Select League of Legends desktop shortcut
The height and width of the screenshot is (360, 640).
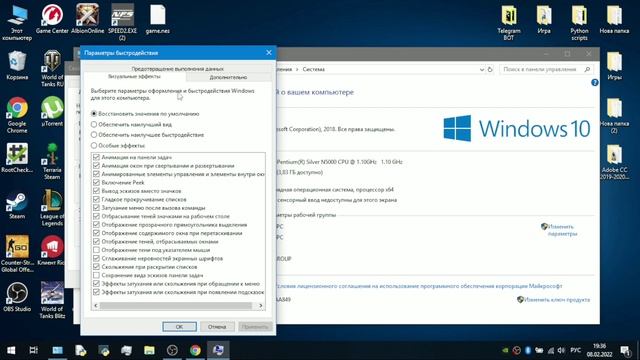[x=52, y=208]
